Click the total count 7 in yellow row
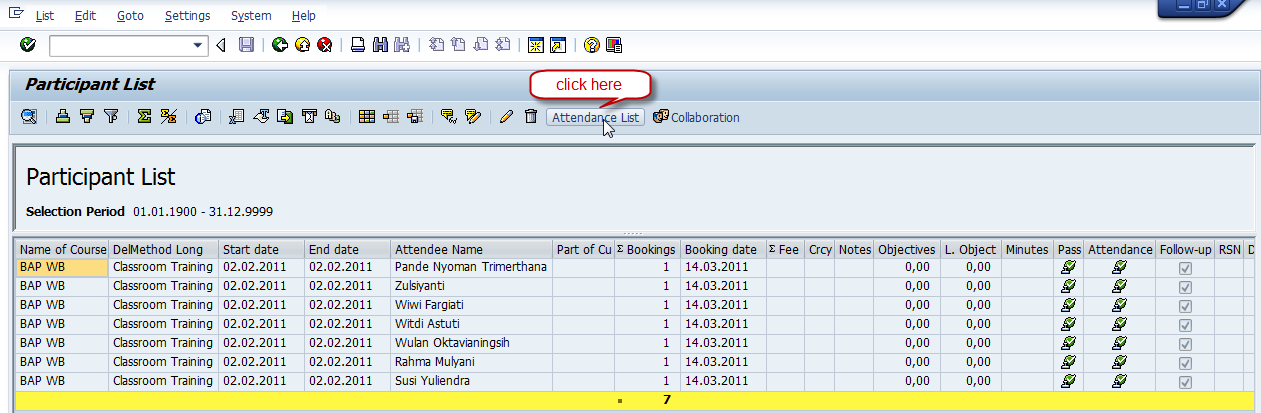1261x413 pixels. [667, 400]
